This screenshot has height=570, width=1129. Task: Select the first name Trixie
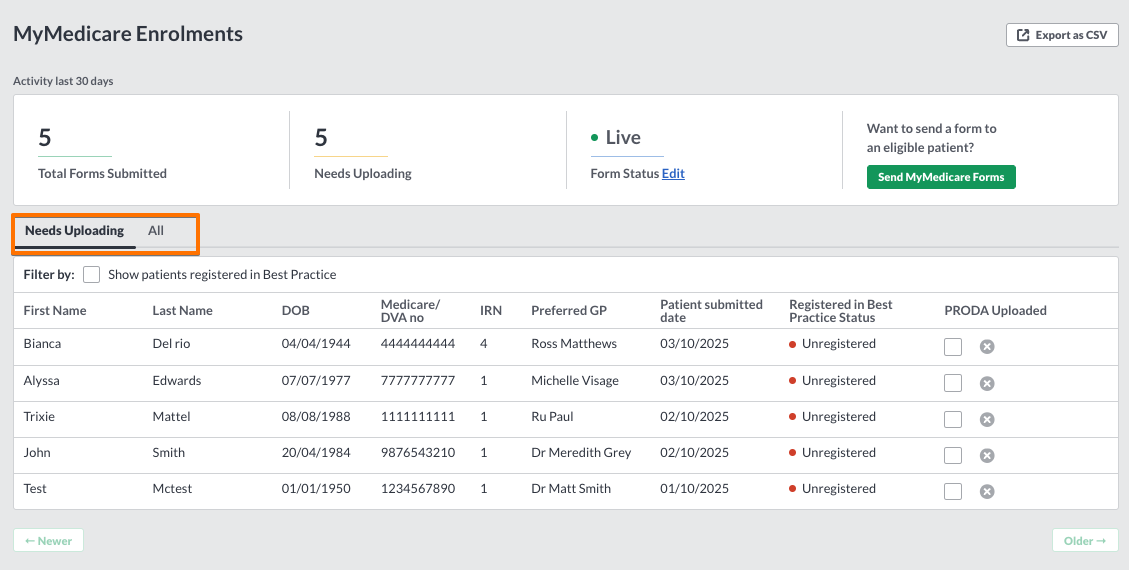(x=39, y=417)
